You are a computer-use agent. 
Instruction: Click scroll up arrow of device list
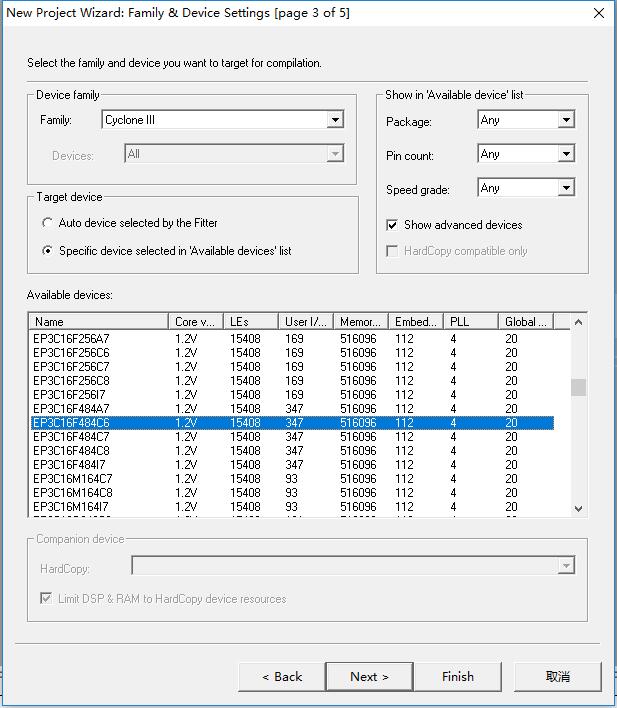pos(578,322)
